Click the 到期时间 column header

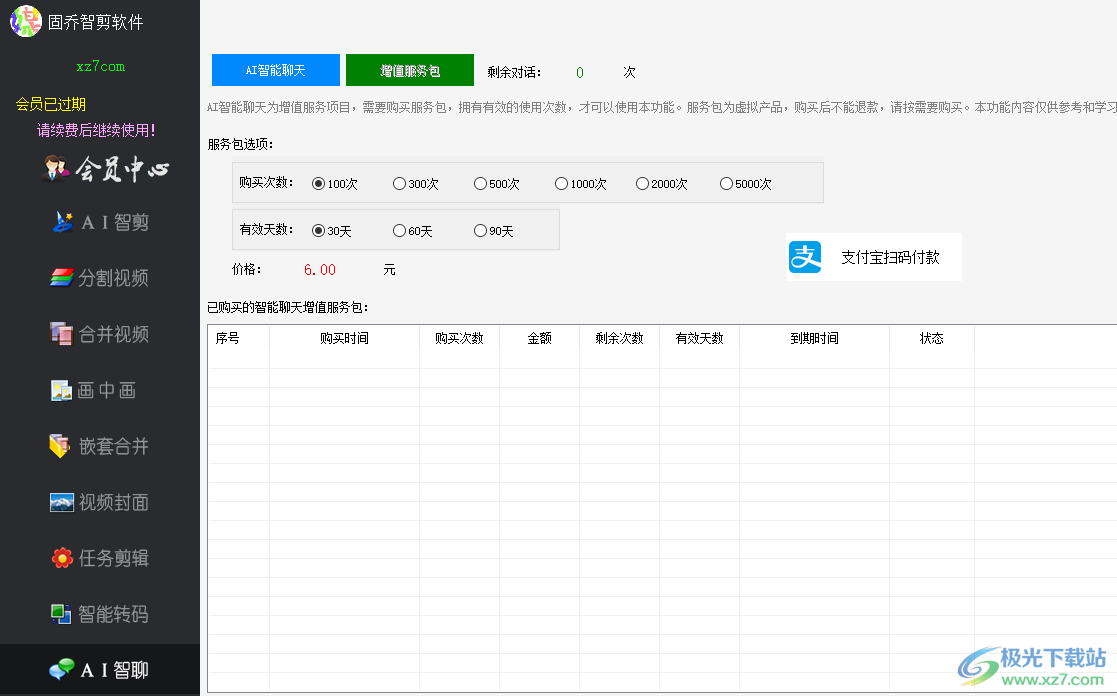point(814,338)
